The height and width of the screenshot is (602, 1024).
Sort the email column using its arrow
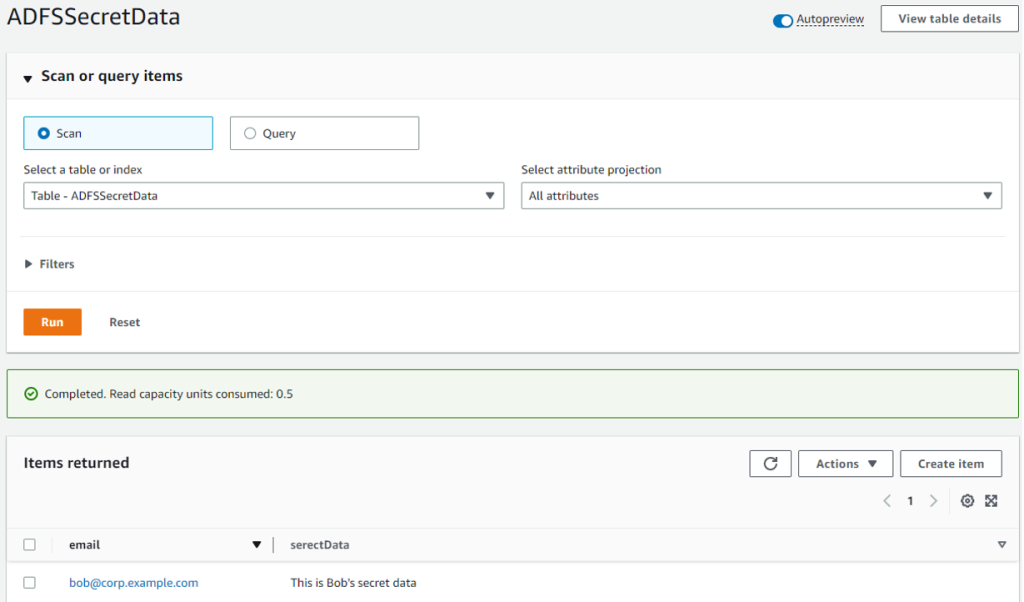coord(257,544)
